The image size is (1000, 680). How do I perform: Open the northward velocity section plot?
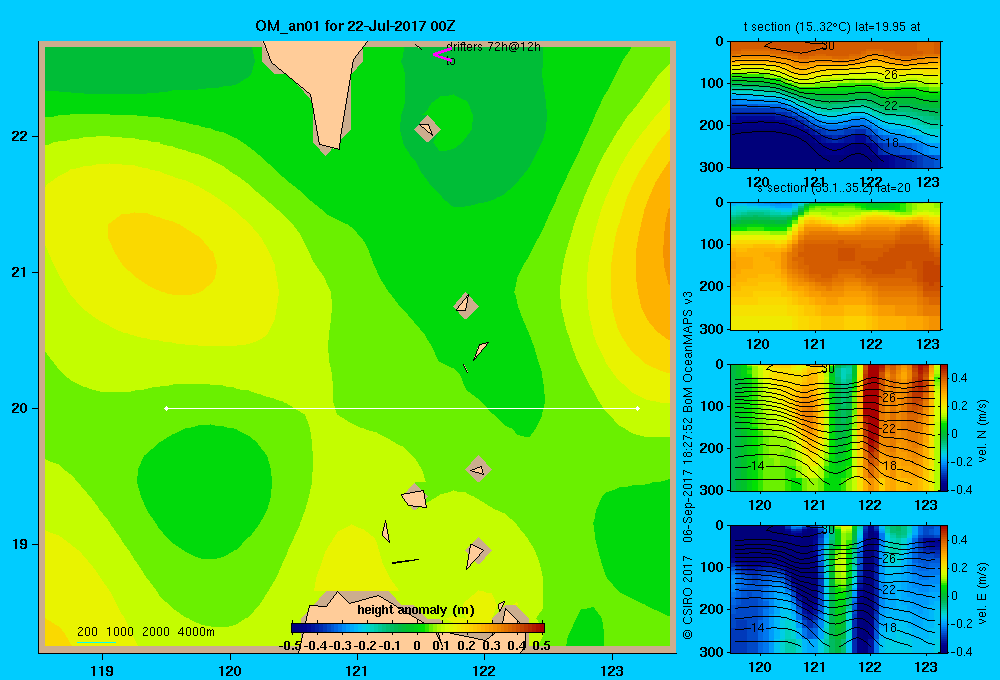[x=835, y=427]
